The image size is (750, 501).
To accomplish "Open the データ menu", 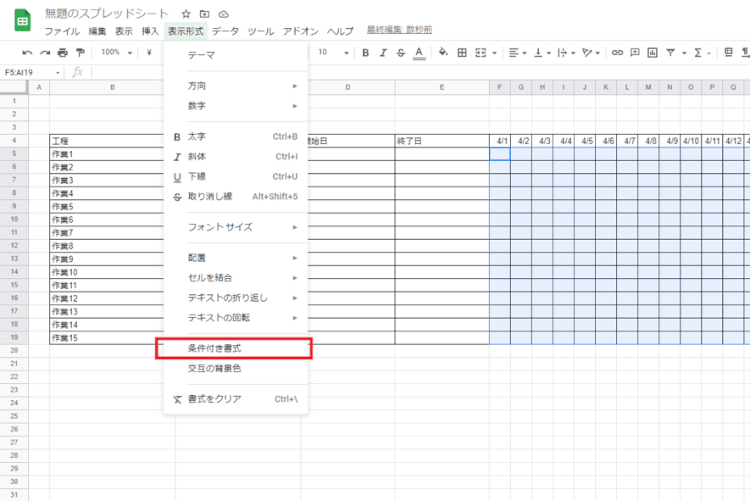I will [x=225, y=32].
